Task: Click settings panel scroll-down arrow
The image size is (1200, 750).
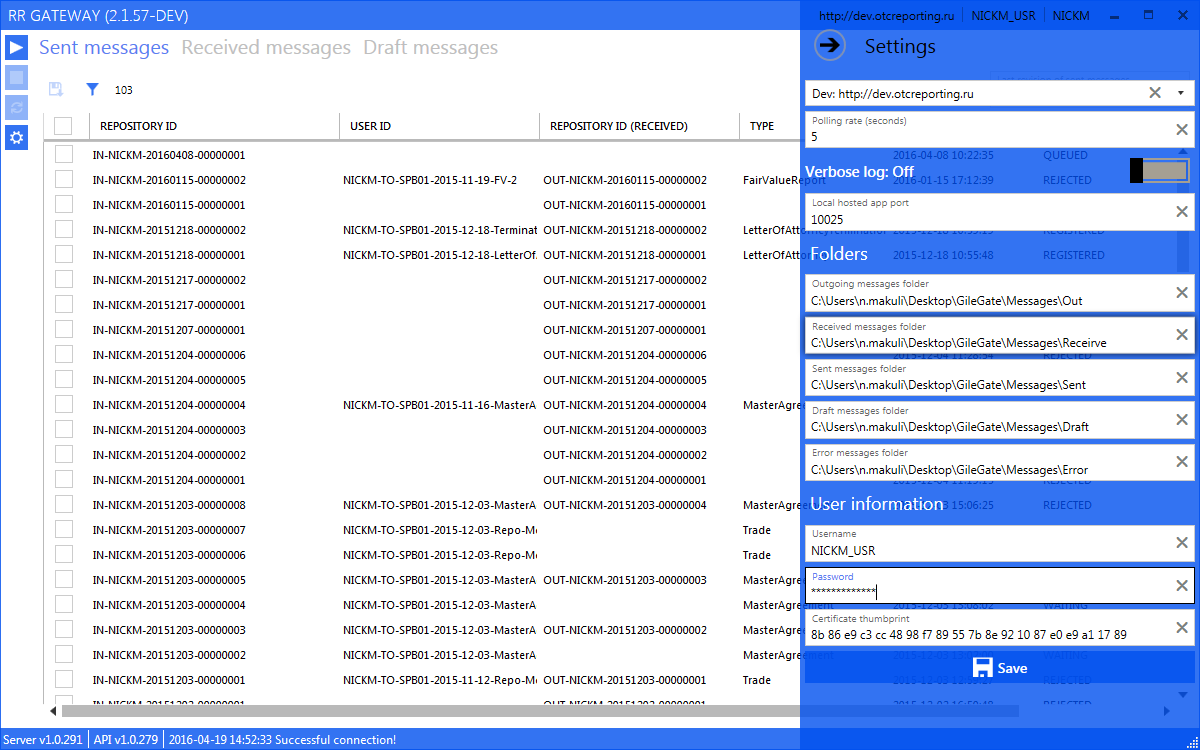Action: (1183, 693)
